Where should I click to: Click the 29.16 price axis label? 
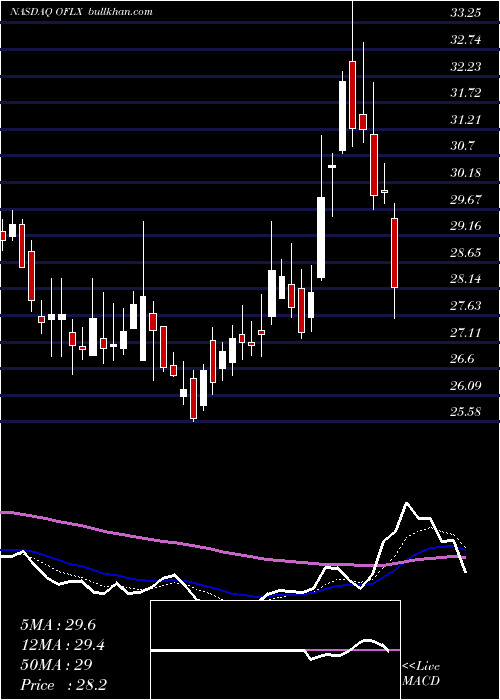(466, 226)
